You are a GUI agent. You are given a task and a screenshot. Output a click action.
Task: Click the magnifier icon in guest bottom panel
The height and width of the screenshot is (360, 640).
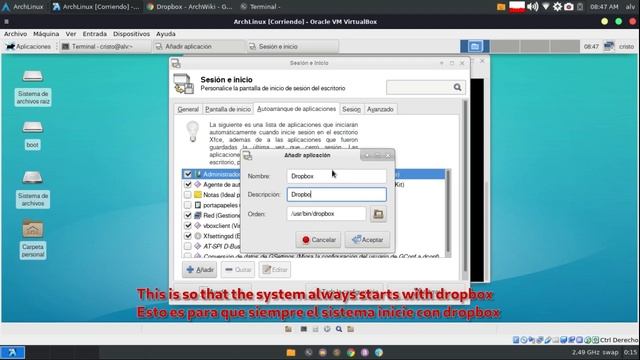(339, 329)
